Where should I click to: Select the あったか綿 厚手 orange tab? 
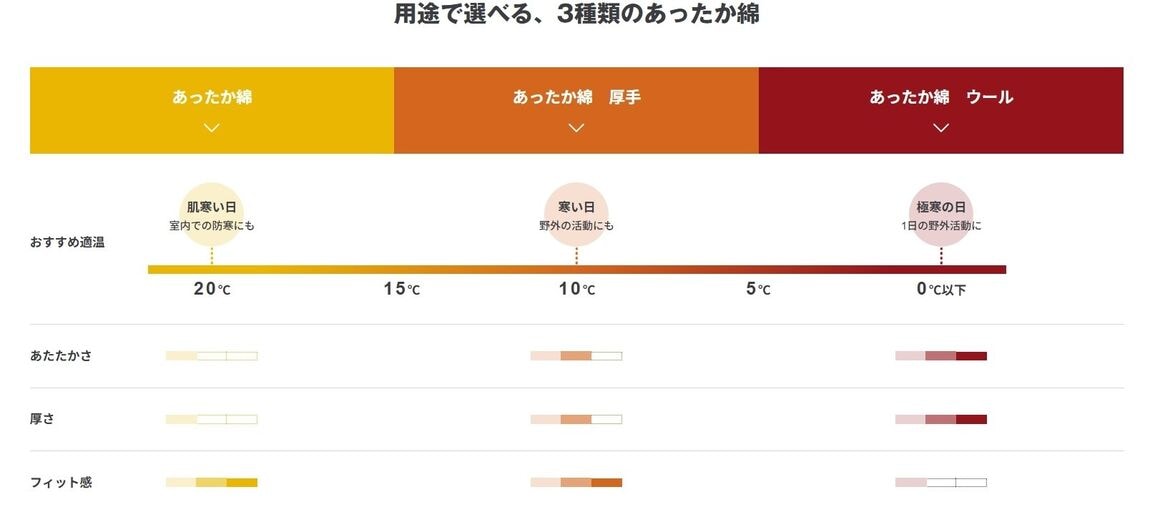(576, 98)
